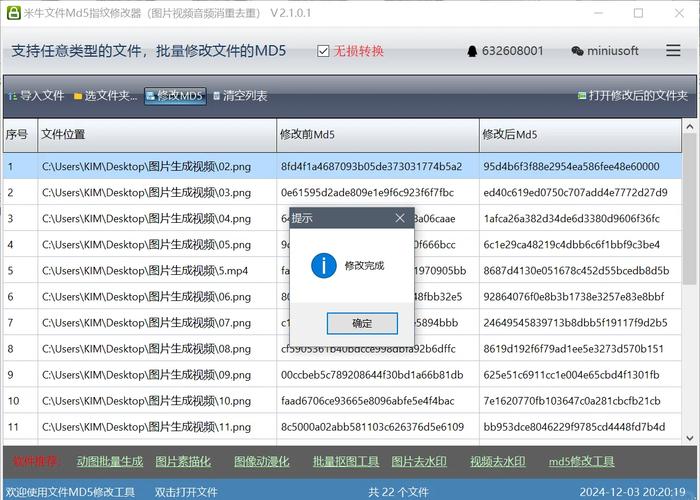Open 批量抠图工具 link

[x=346, y=461]
